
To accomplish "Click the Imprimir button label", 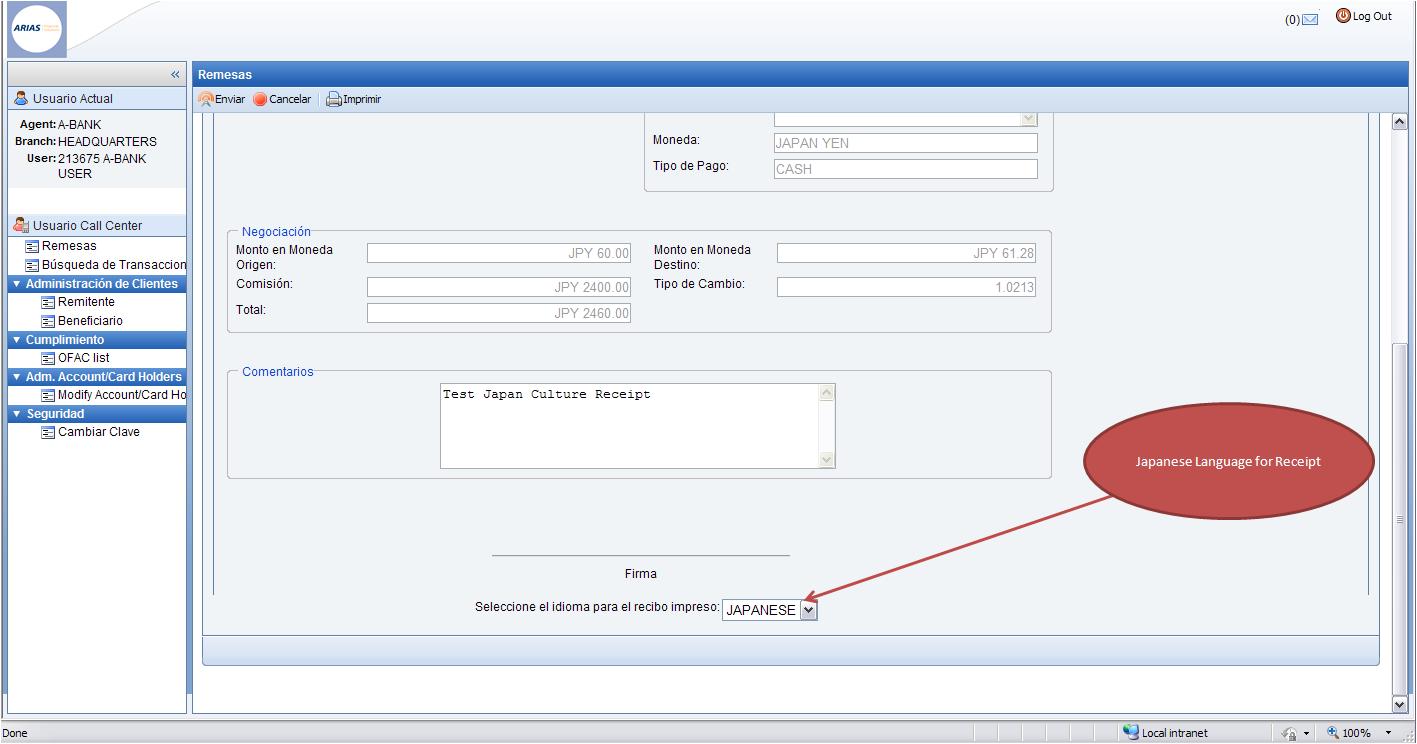I will [362, 100].
